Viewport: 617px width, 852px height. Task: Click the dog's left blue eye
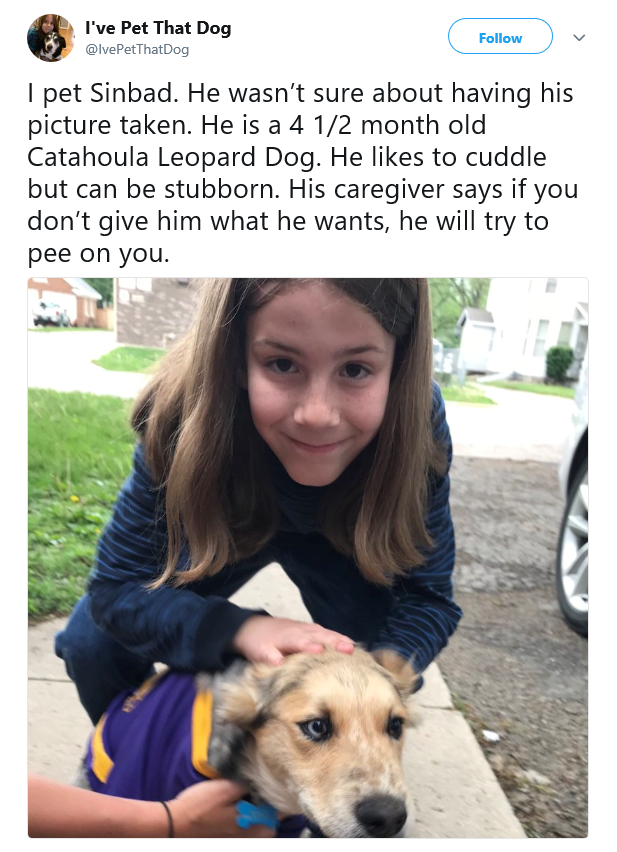coord(317,729)
